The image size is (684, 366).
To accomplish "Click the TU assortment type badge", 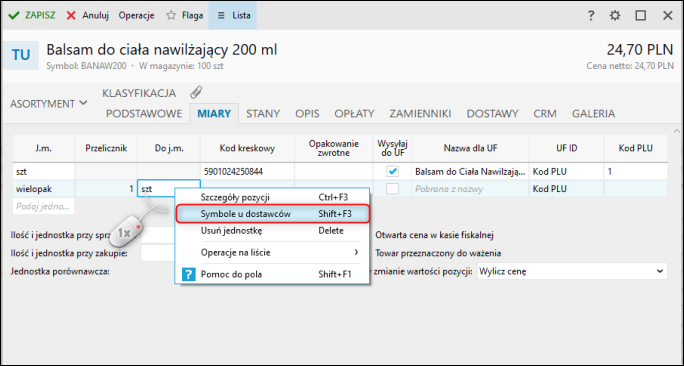I will [x=21, y=55].
